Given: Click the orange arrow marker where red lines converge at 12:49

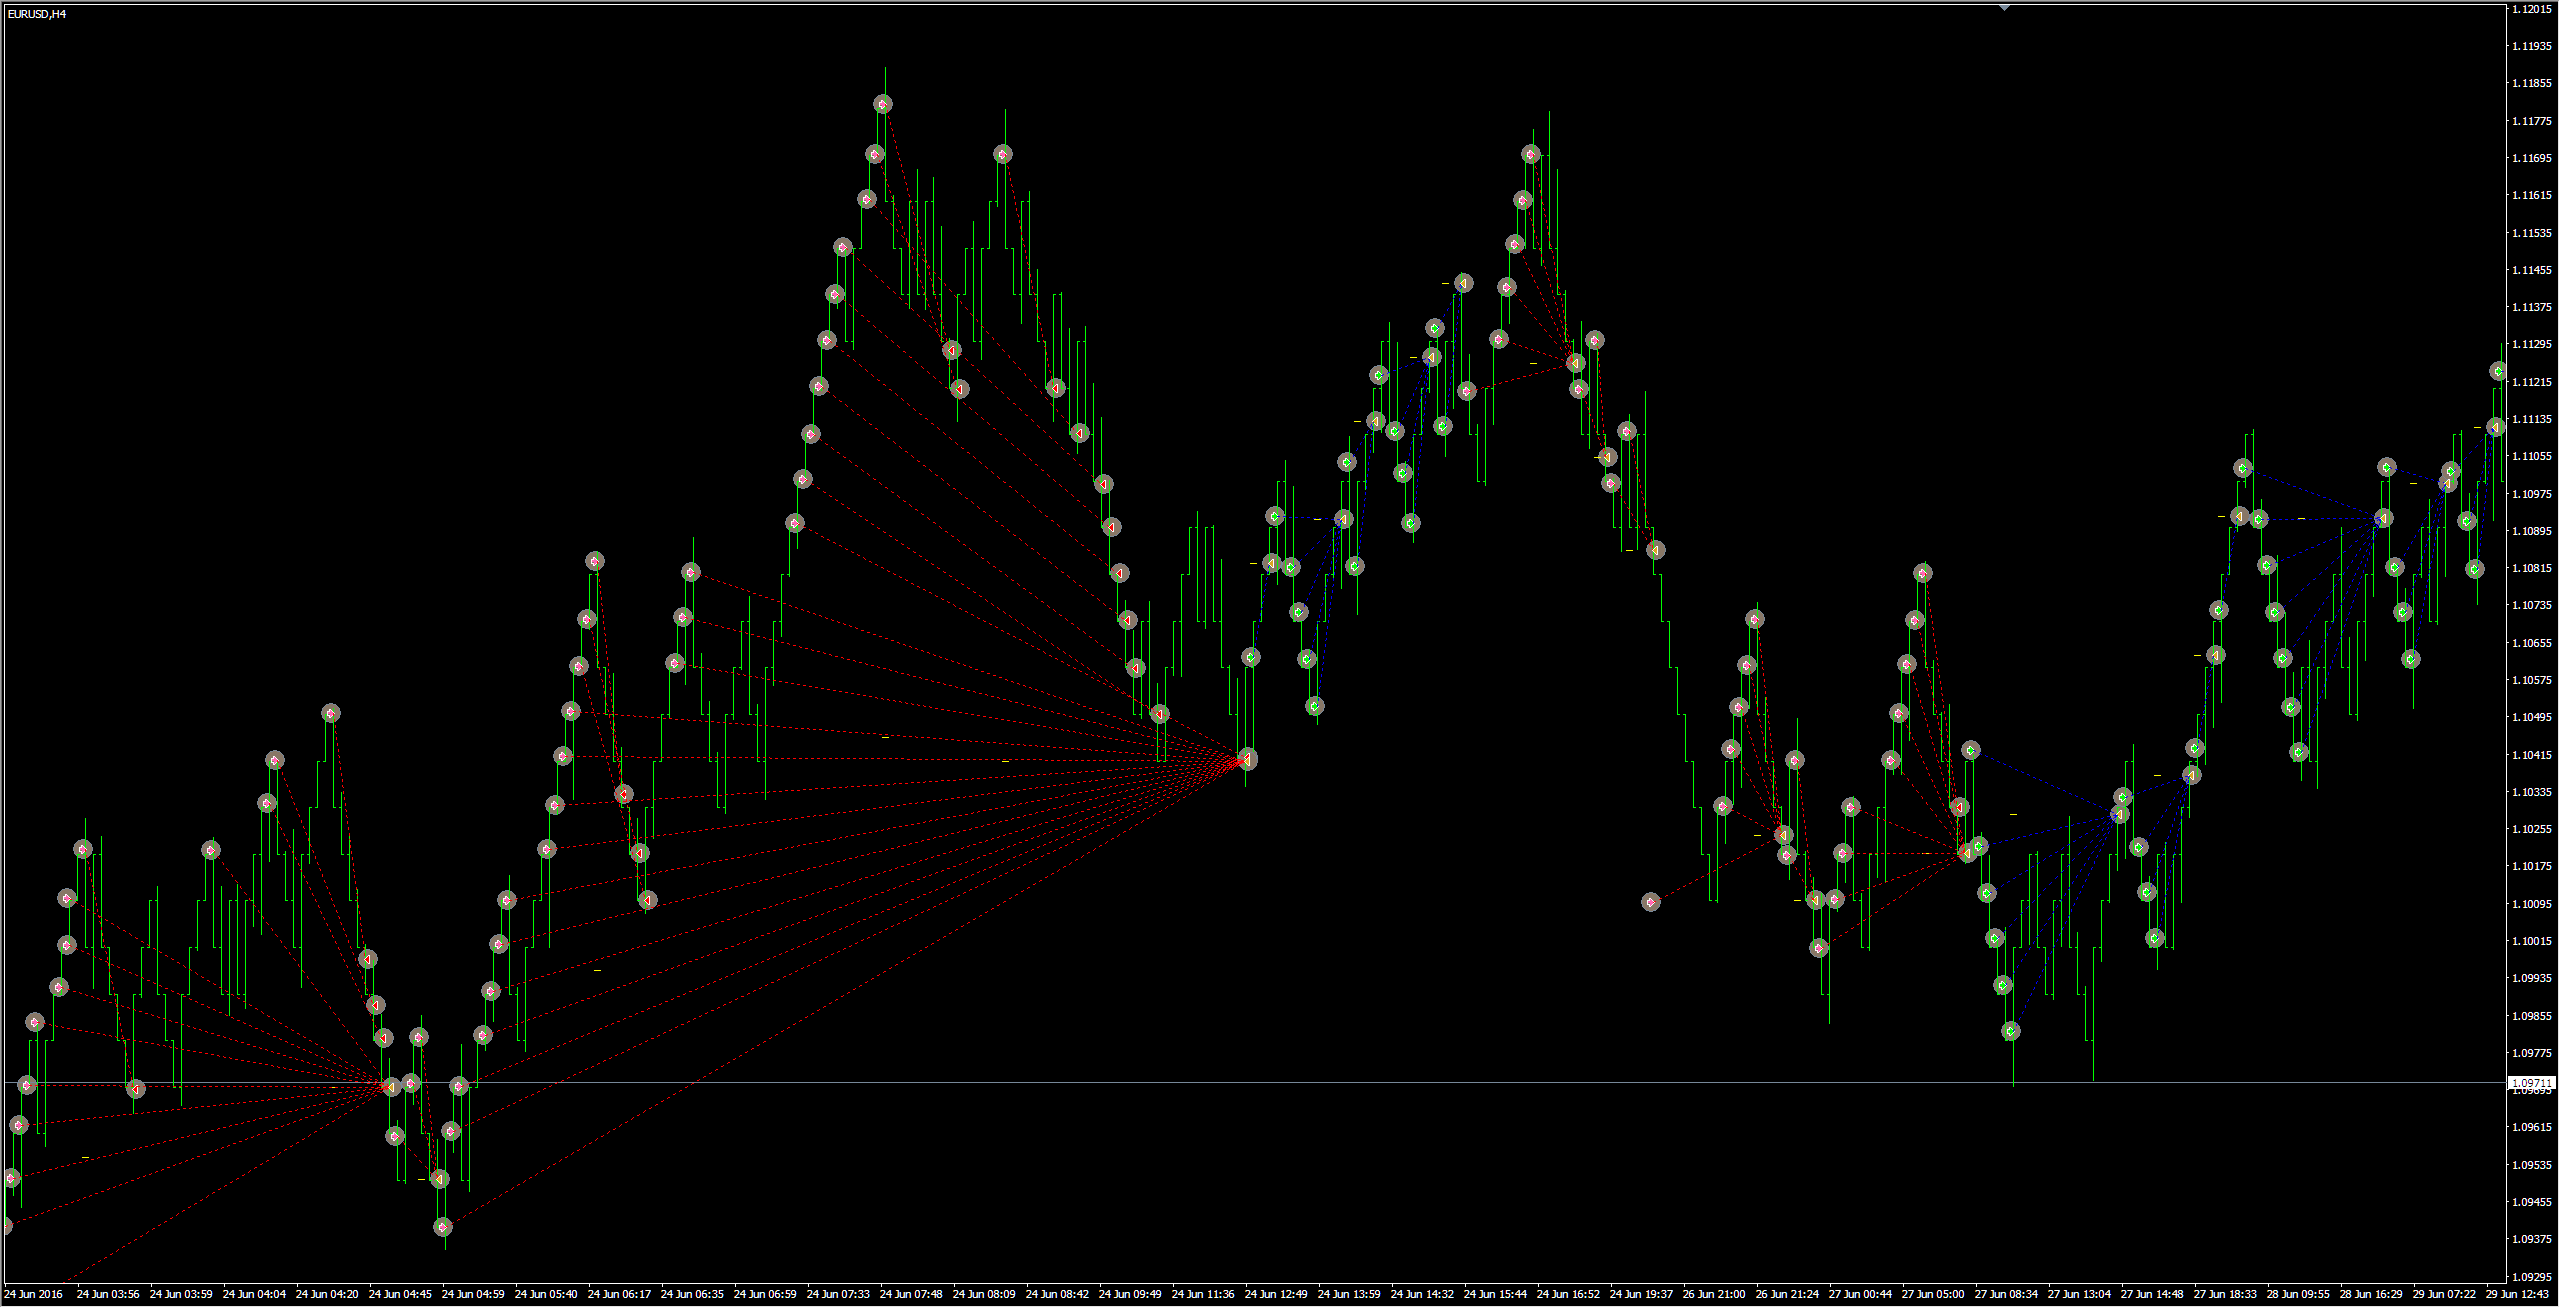Looking at the screenshot, I should coord(1247,759).
